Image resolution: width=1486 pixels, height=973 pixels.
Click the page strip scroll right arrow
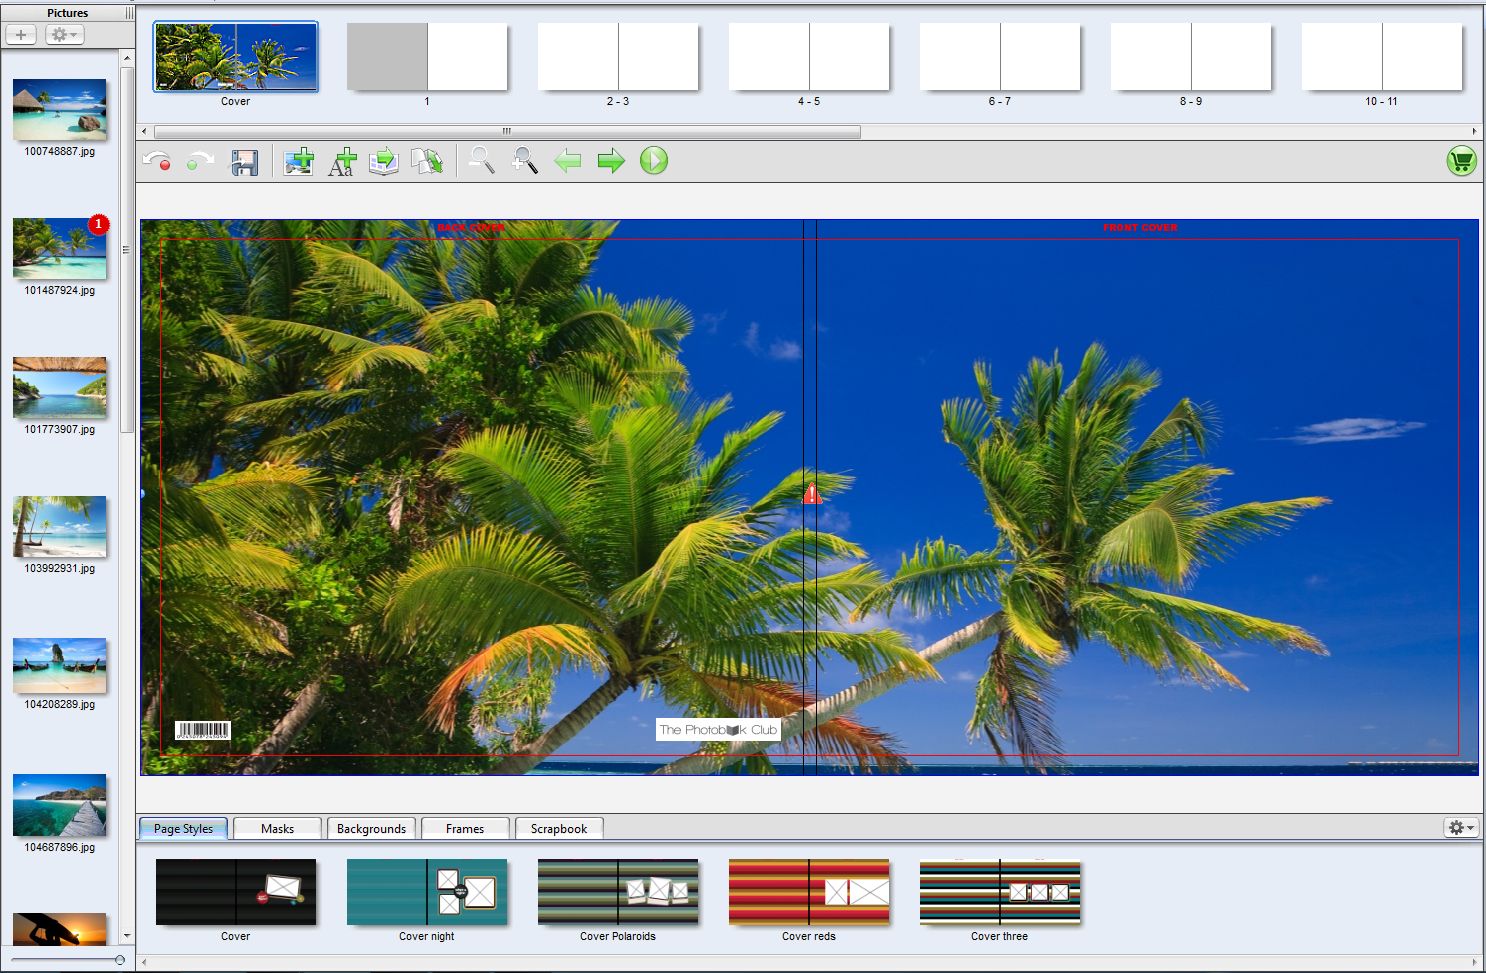pyautogui.click(x=1474, y=131)
